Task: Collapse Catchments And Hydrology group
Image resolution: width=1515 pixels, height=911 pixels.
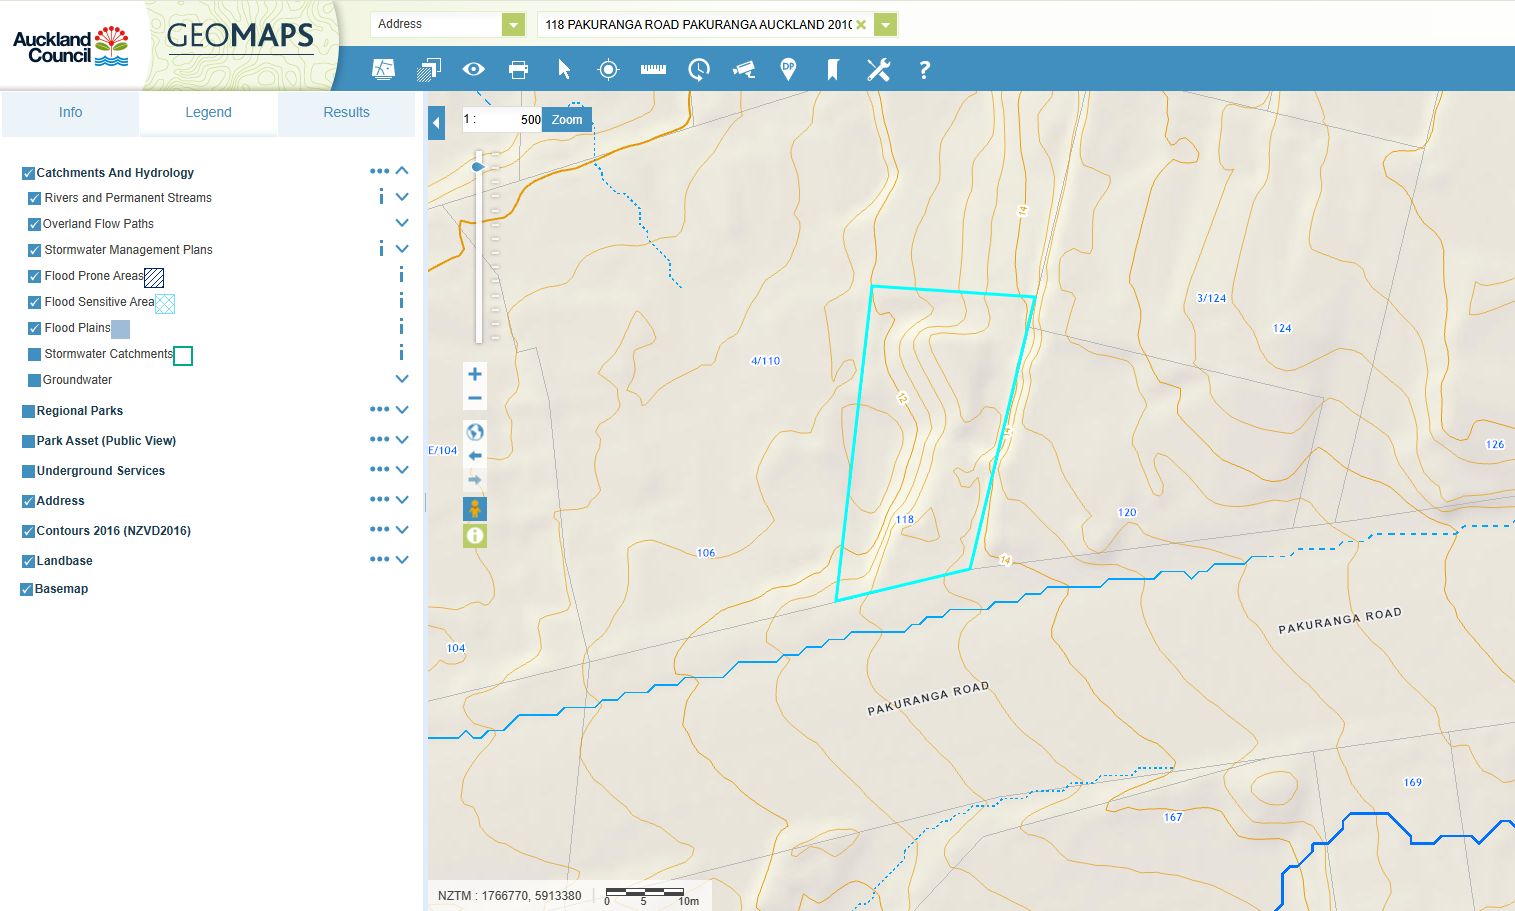Action: tap(402, 171)
